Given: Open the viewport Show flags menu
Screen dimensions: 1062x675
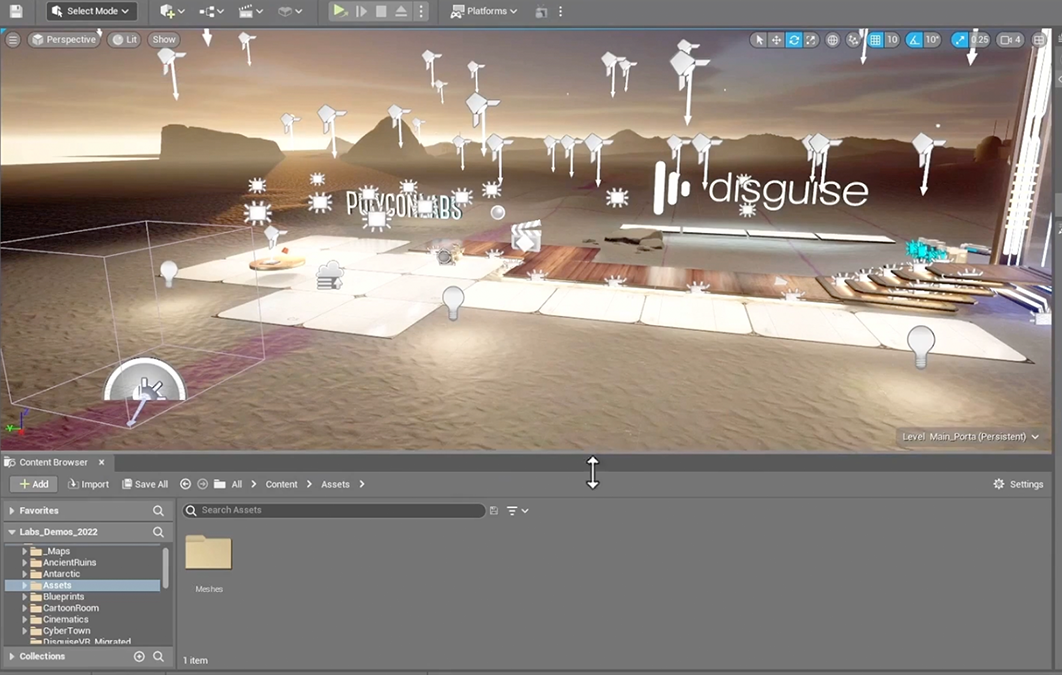Looking at the screenshot, I should pyautogui.click(x=164, y=39).
